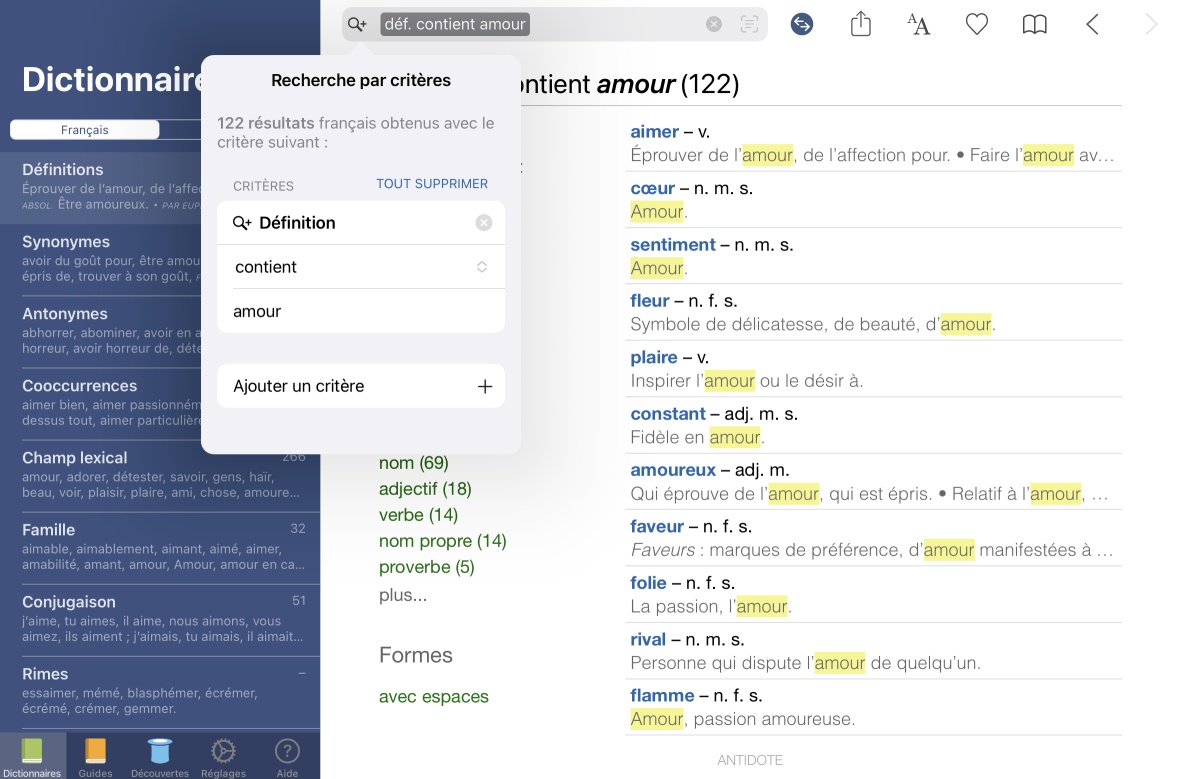Open the Réglages gear tab

[223, 756]
